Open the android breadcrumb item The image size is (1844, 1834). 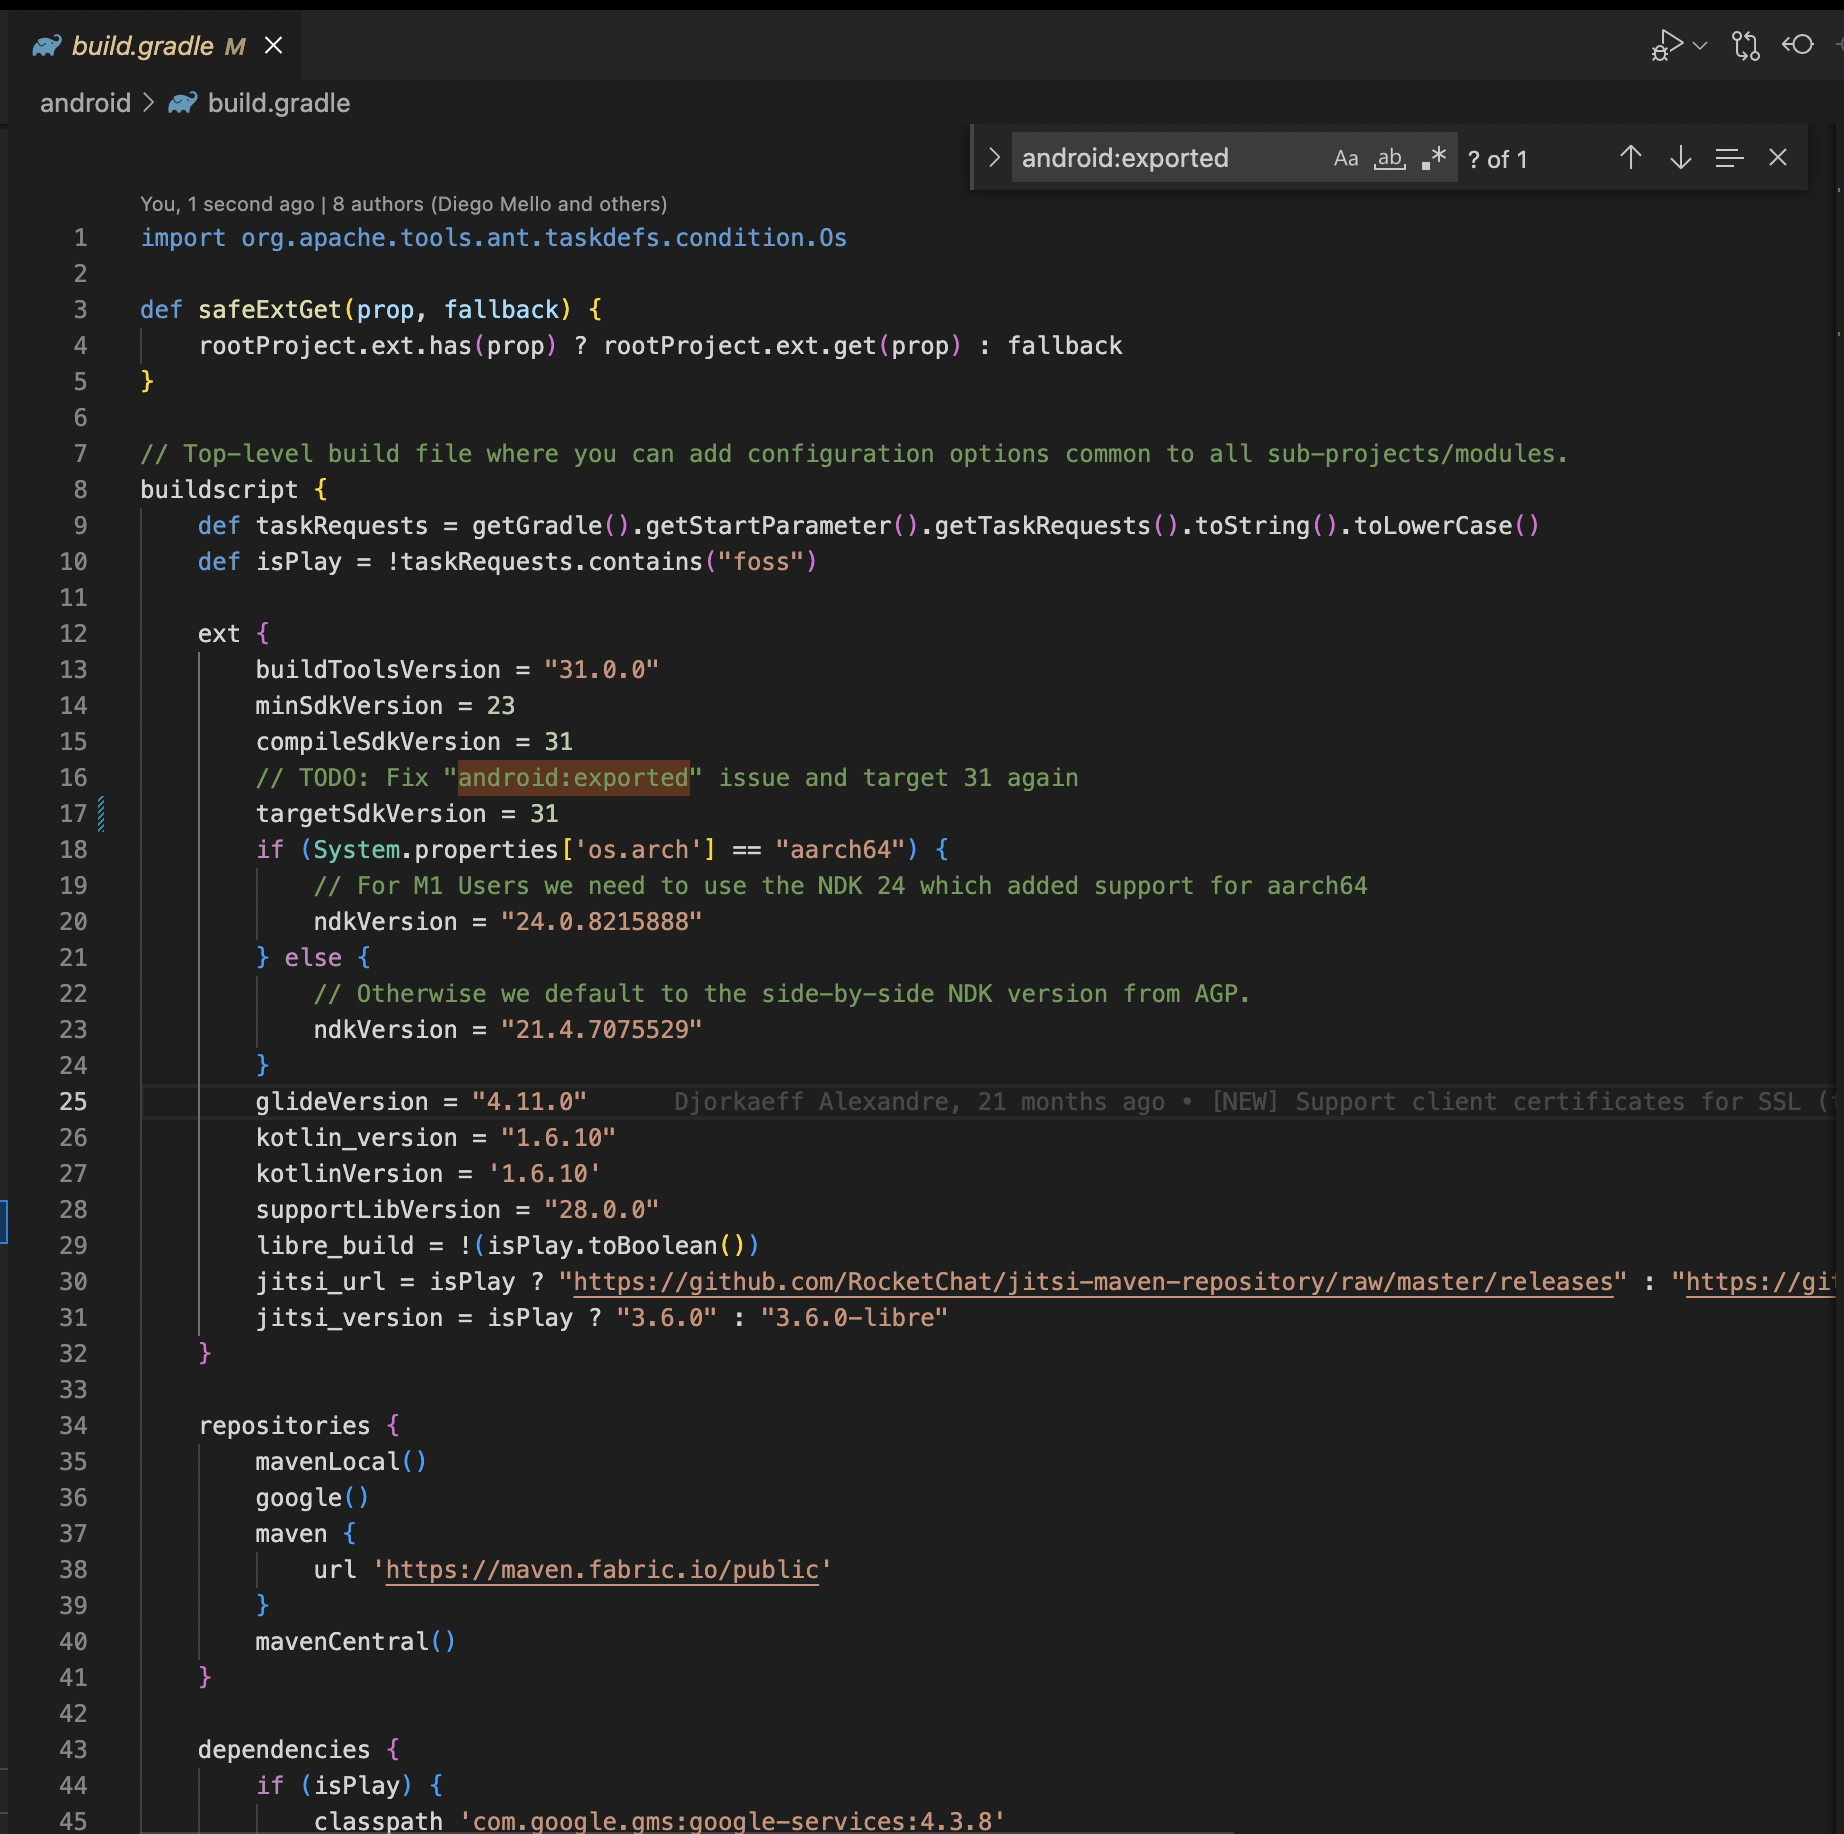[x=85, y=103]
